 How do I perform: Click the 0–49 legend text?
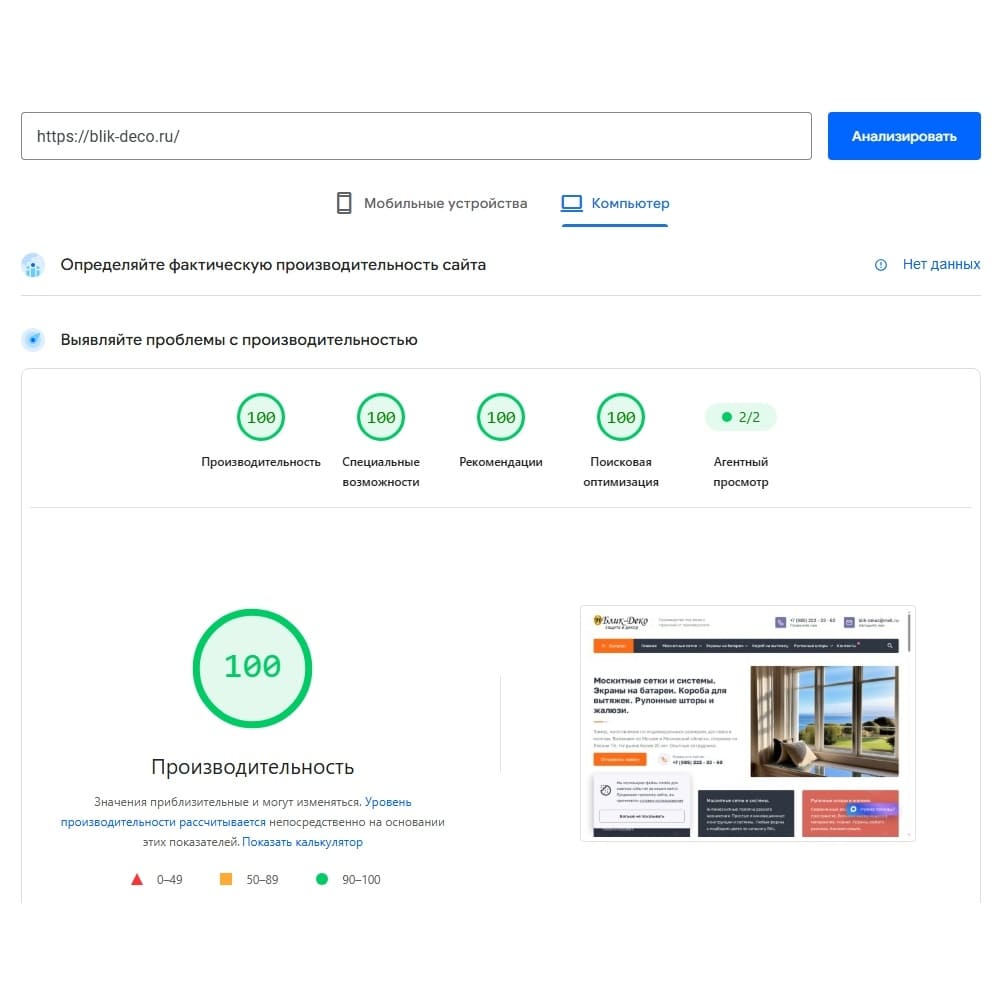click(170, 879)
